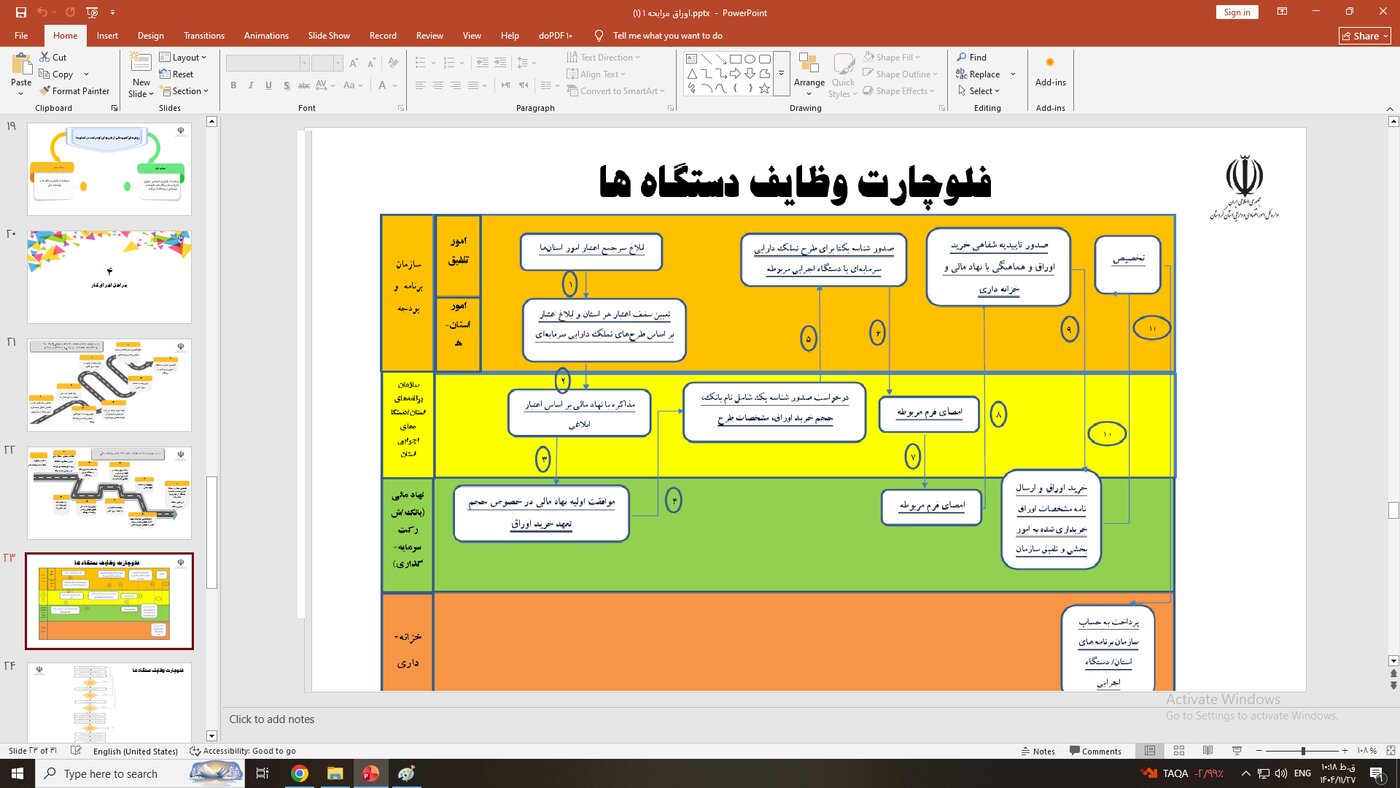Click the Share button

[1364, 36]
